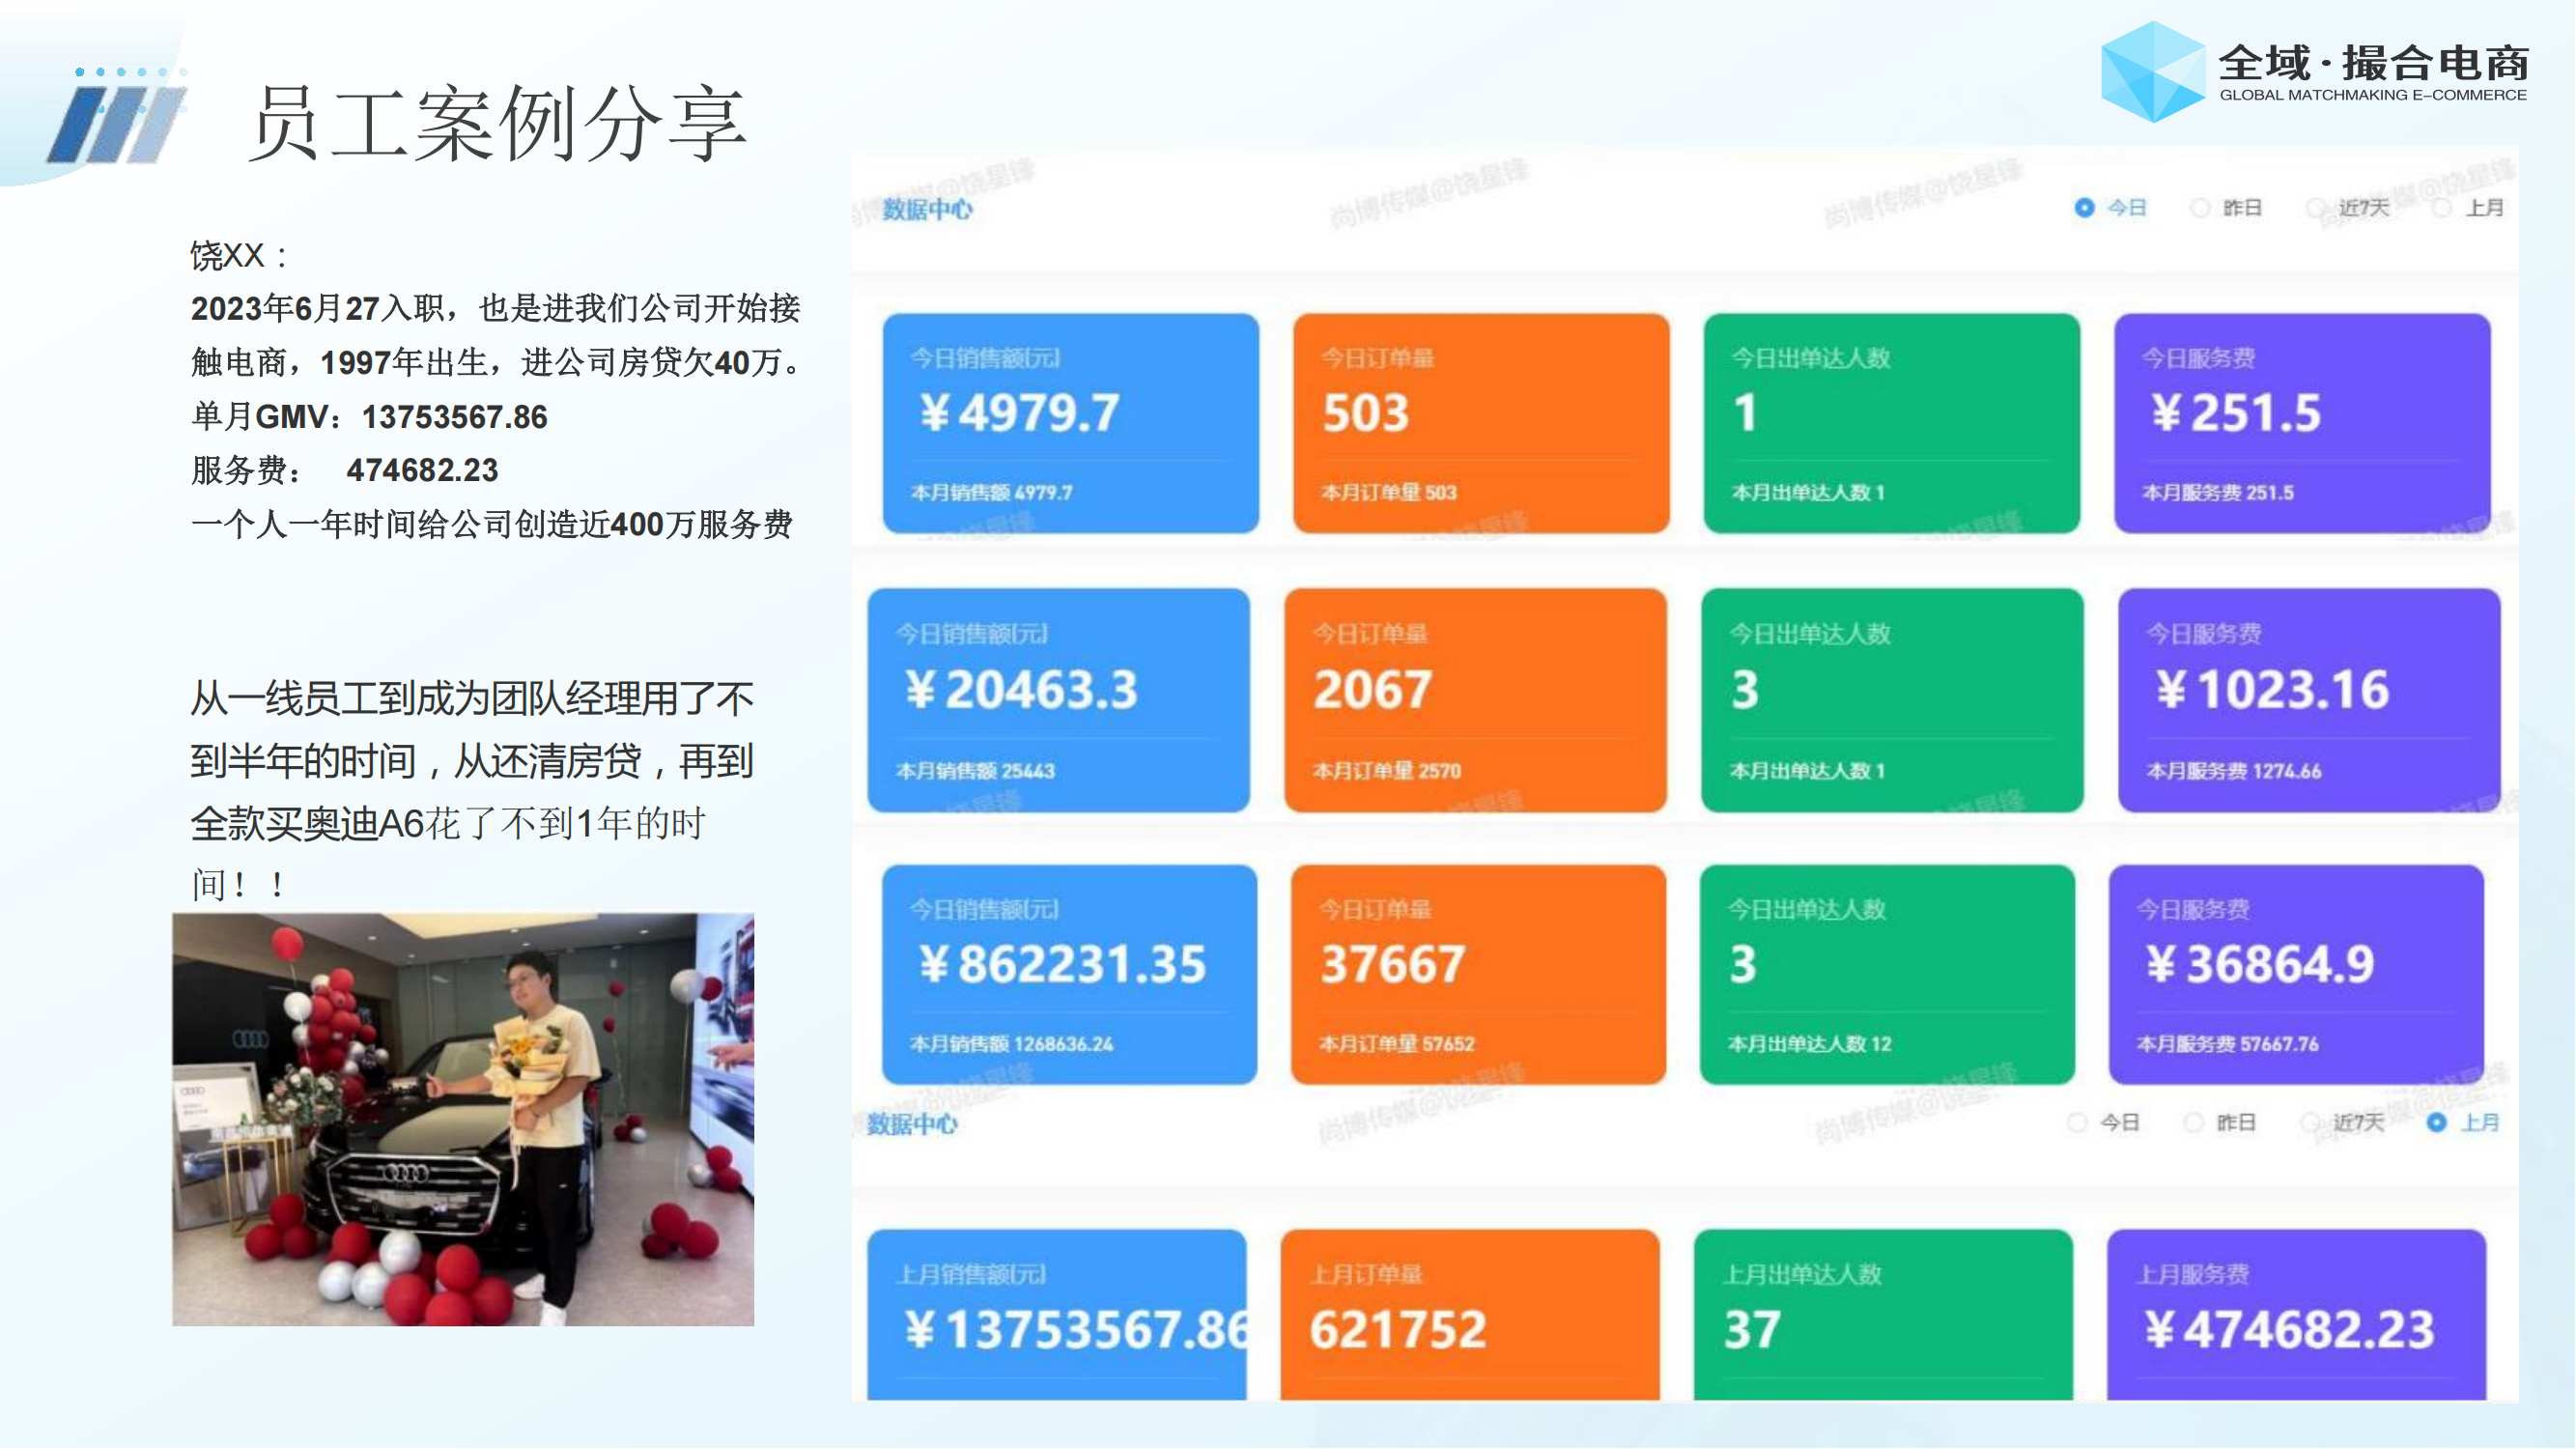Select the lower 近7天 radio button

(2310, 1123)
